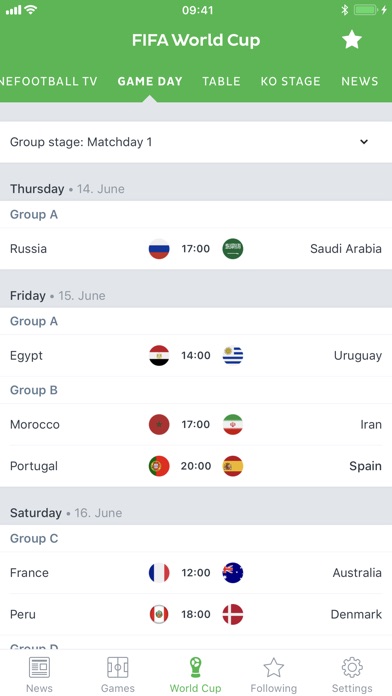Open the Egypt vs Uruguay match
Viewport: 392px width, 696px height.
[196, 356]
